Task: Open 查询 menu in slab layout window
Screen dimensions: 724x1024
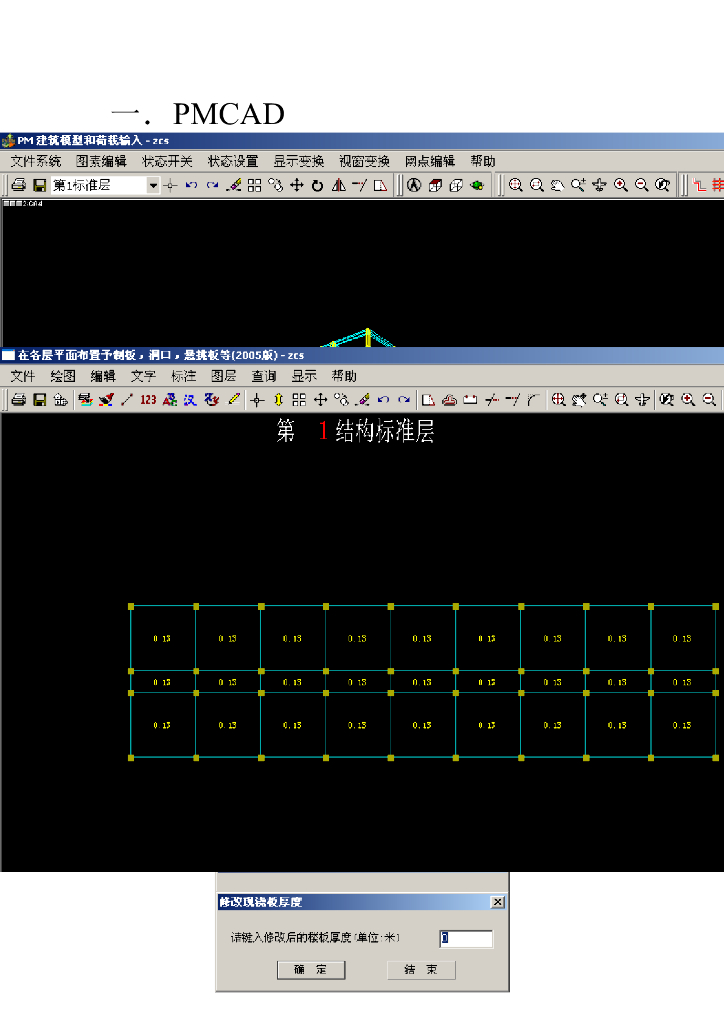Action: [x=264, y=376]
